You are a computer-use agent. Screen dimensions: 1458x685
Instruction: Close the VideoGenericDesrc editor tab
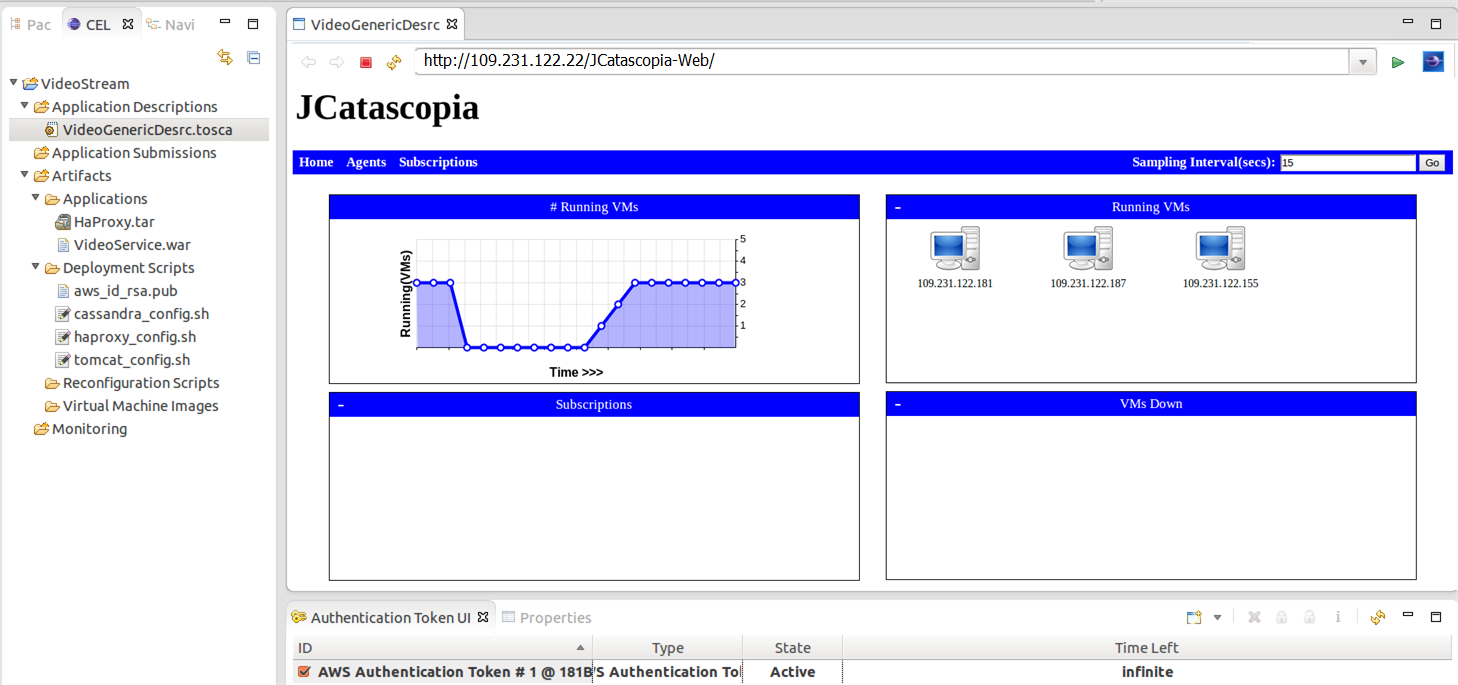(x=451, y=24)
